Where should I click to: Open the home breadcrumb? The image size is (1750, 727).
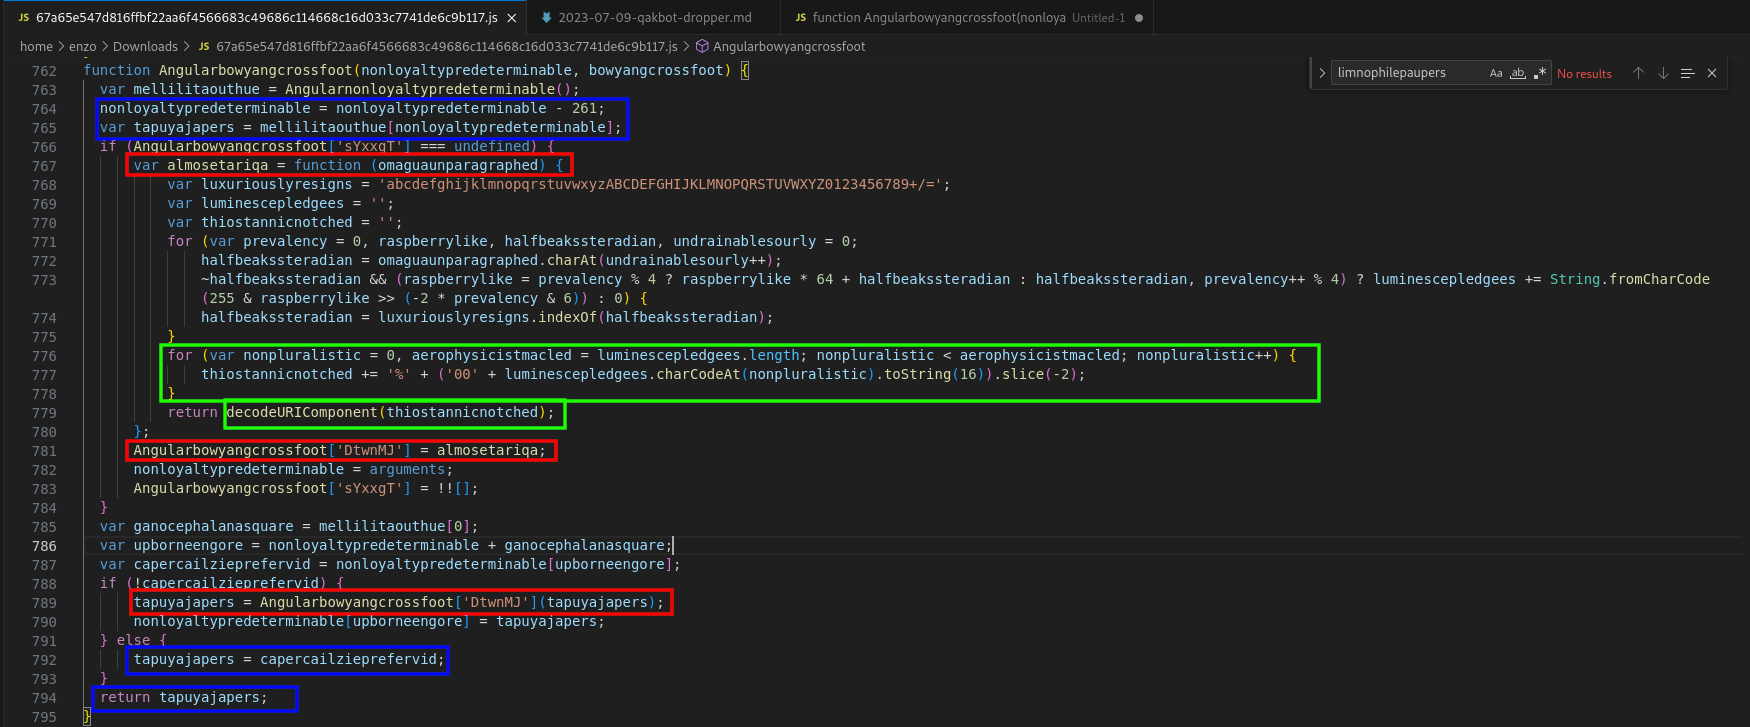coord(36,46)
